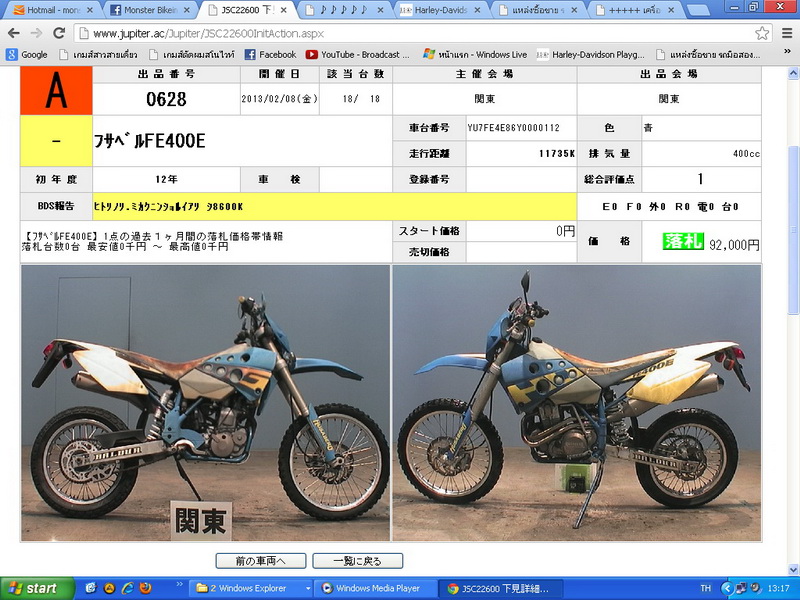The image size is (800, 600).
Task: Expand hidden system tray icons
Action: point(728,588)
